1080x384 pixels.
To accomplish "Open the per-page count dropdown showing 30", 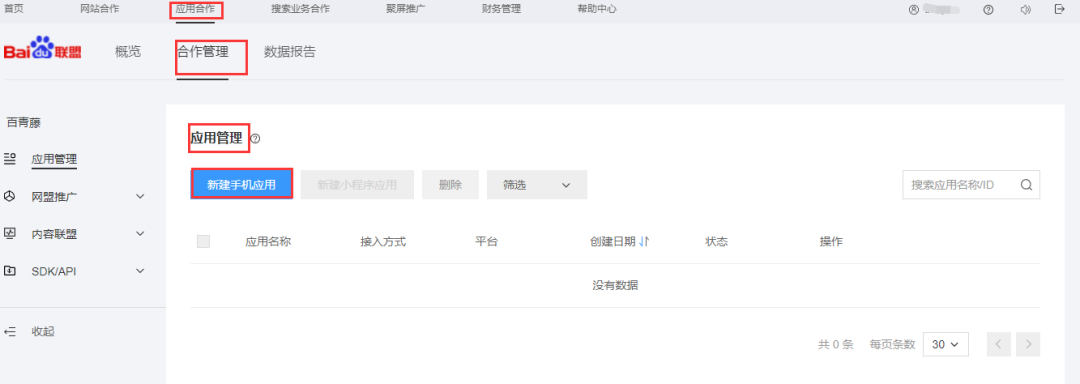I will click(946, 344).
